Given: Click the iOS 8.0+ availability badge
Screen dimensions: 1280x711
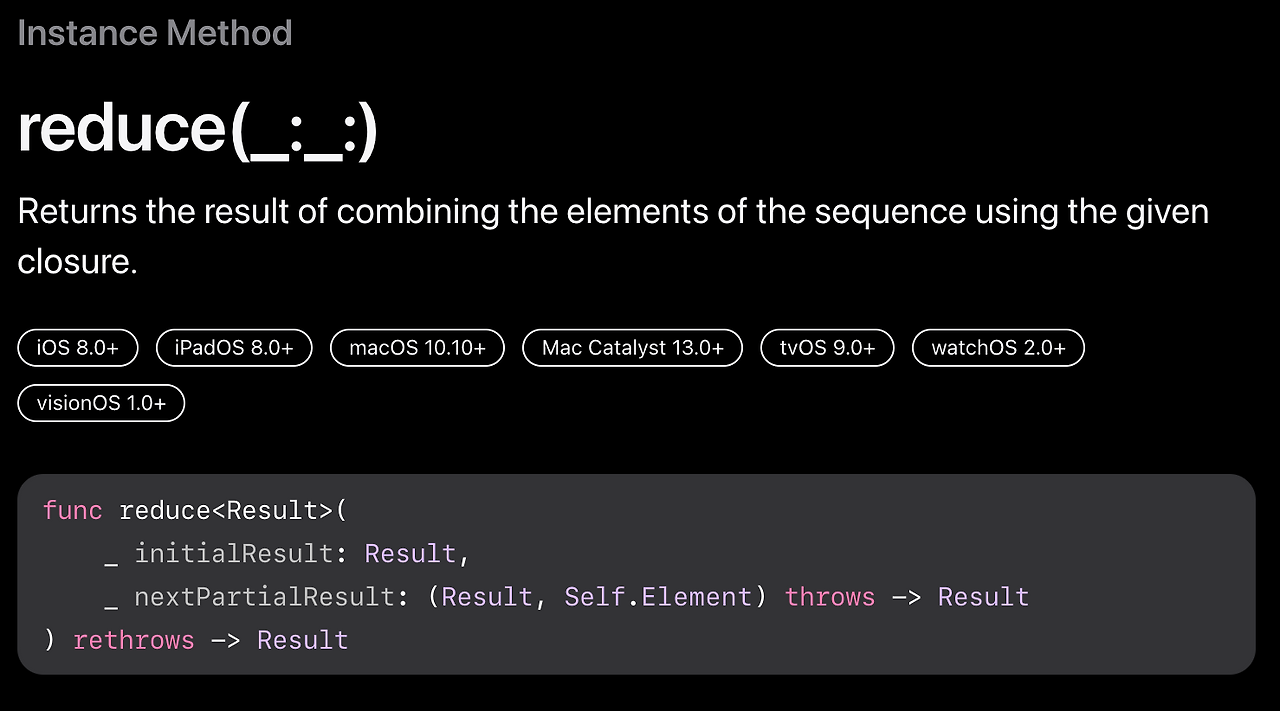Looking at the screenshot, I should pyautogui.click(x=78, y=348).
